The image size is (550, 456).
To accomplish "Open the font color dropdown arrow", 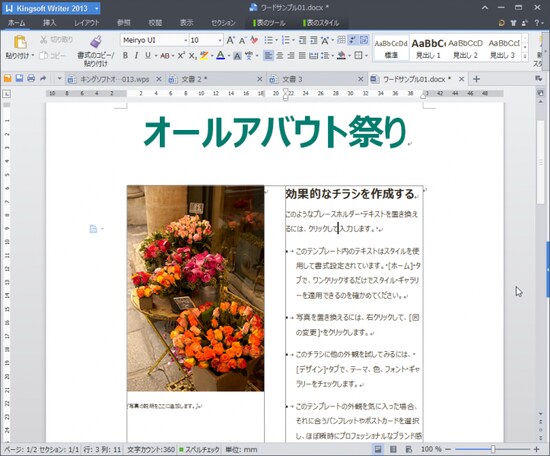I will pos(229,55).
